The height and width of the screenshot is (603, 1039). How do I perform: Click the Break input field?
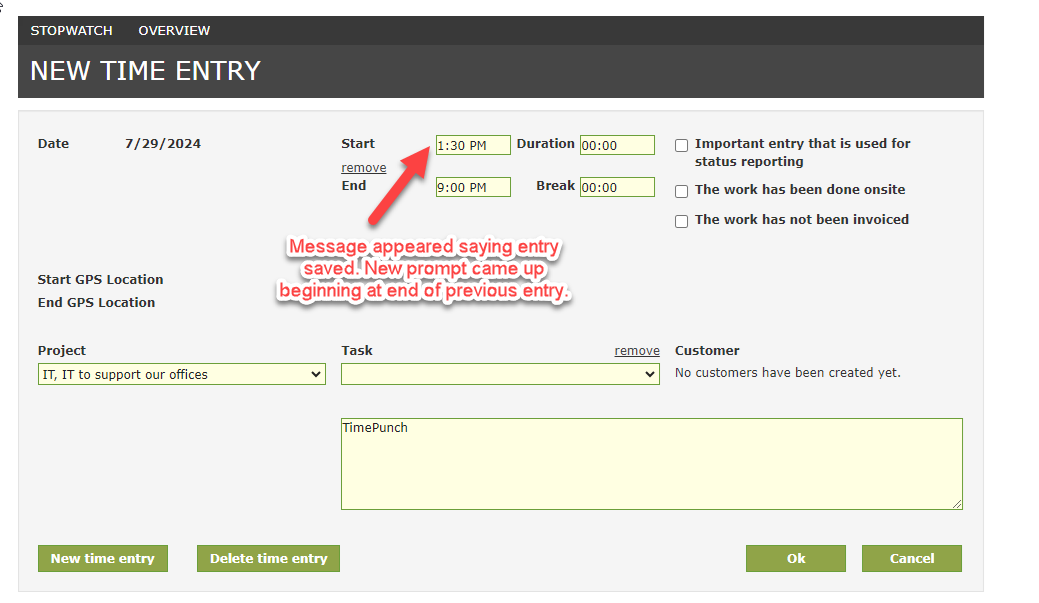pyautogui.click(x=616, y=187)
